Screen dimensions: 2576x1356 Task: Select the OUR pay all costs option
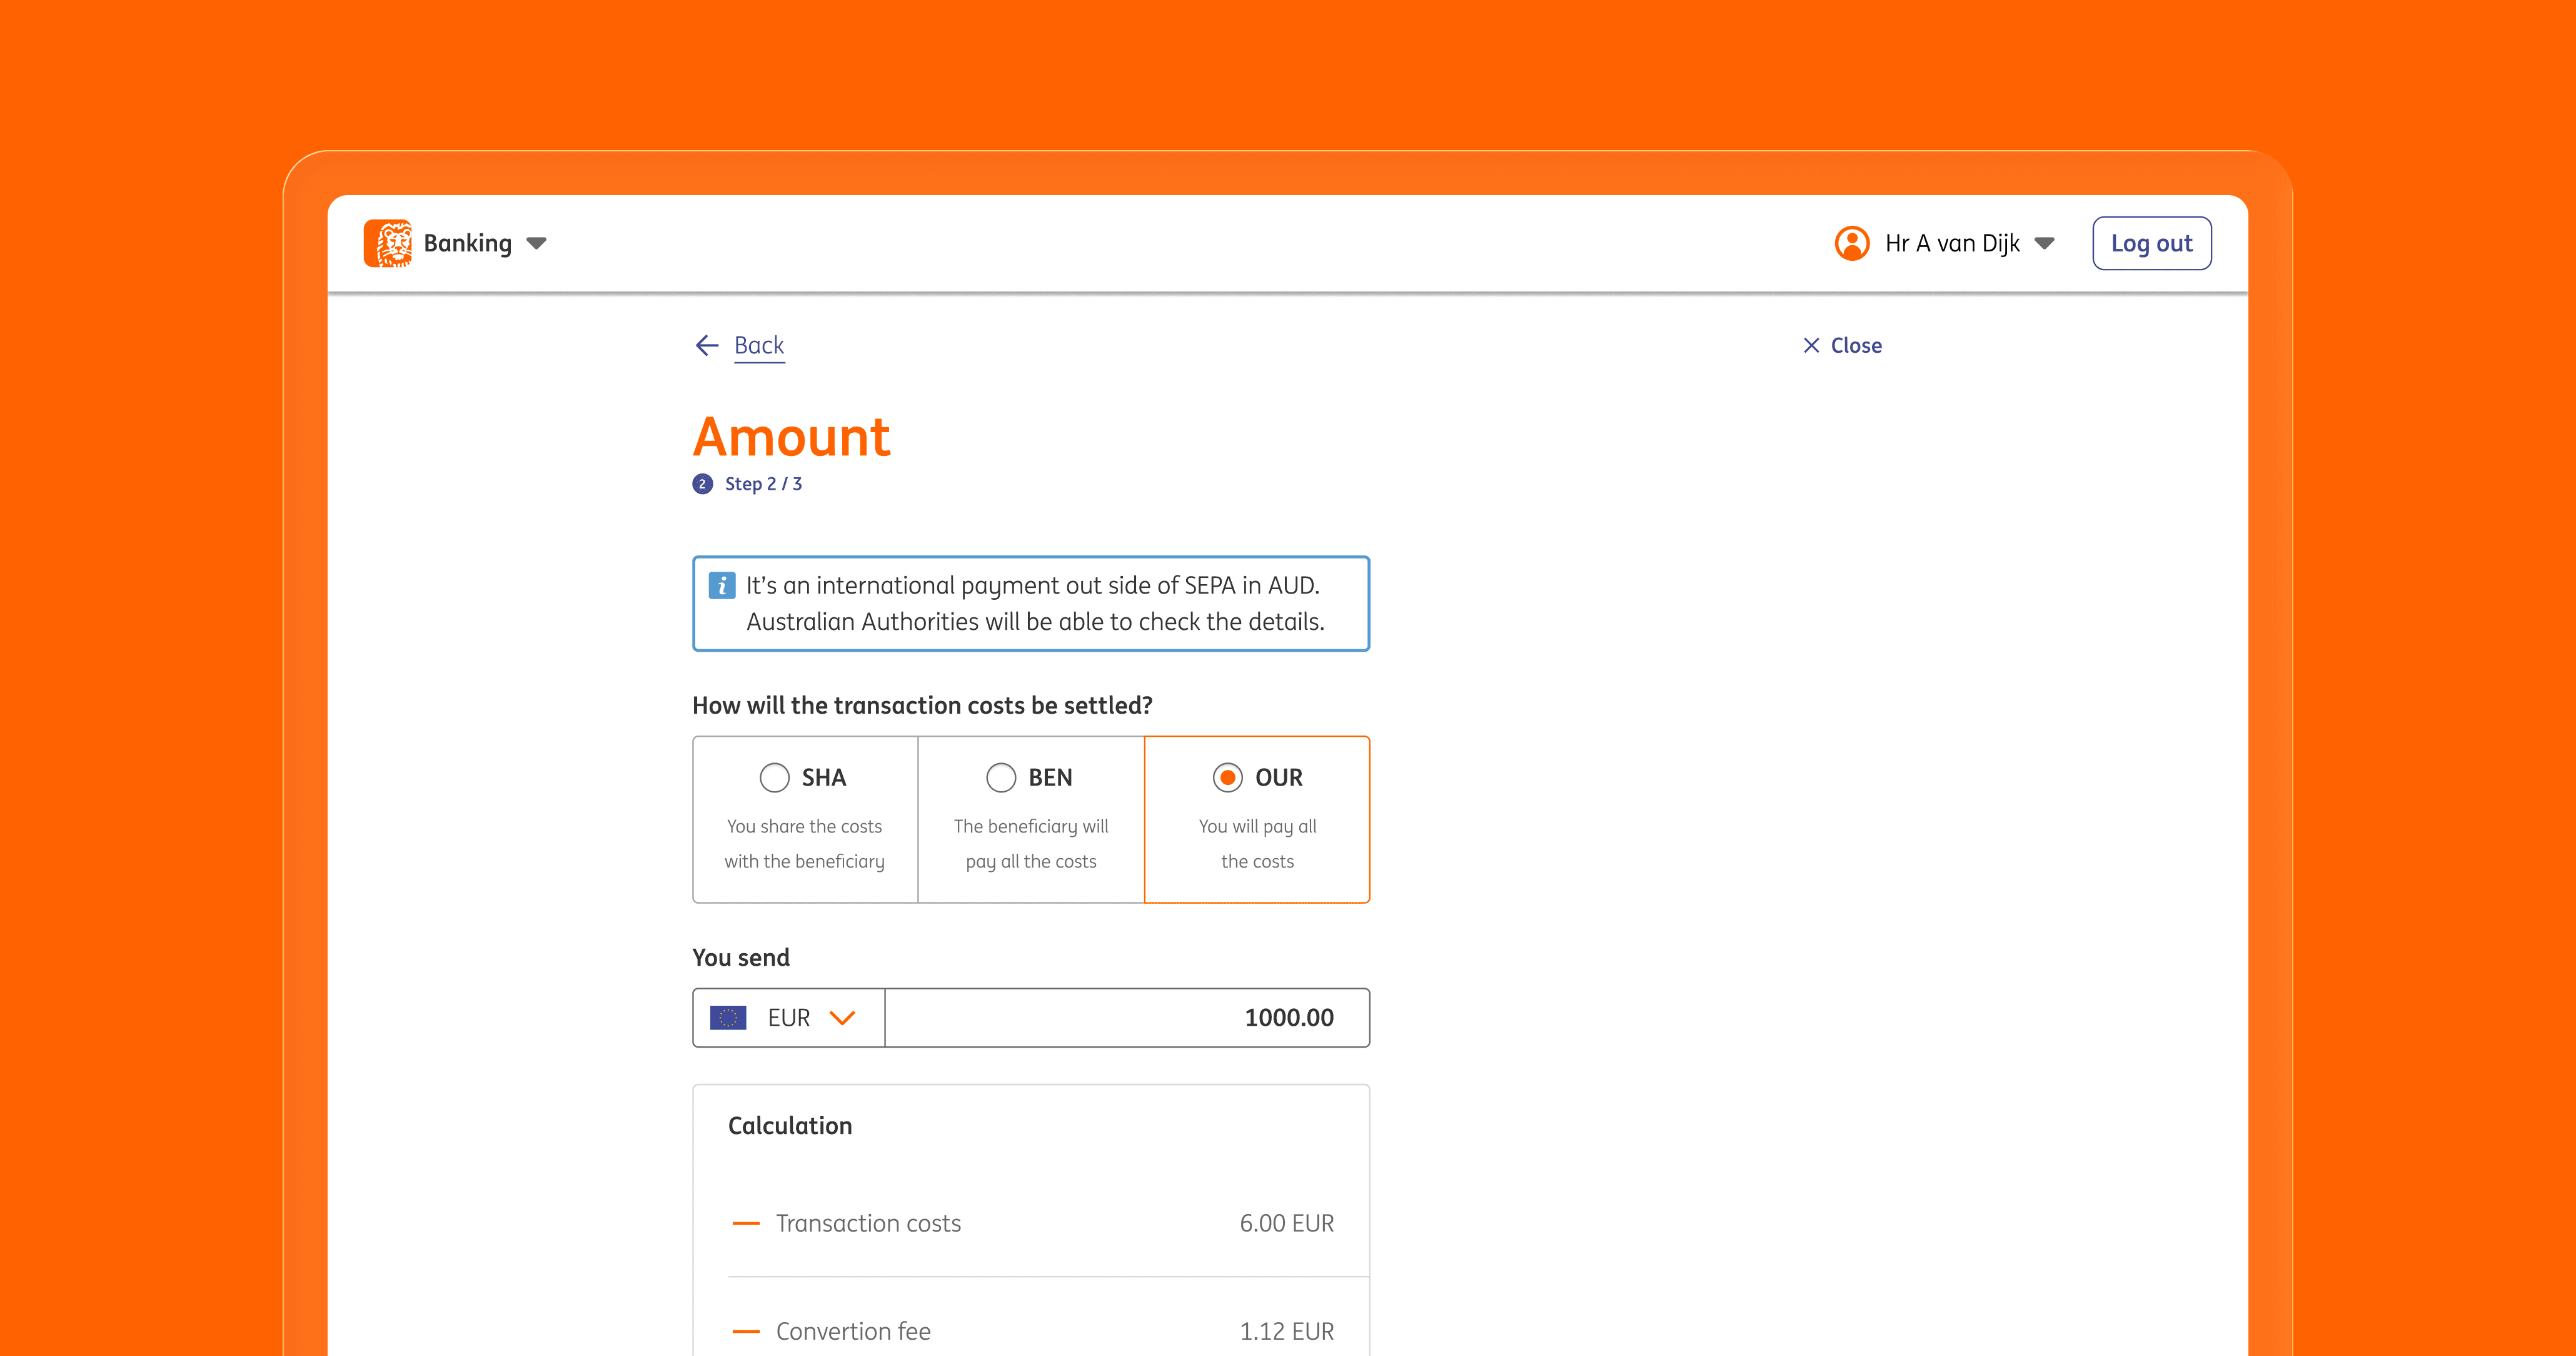pos(1228,777)
